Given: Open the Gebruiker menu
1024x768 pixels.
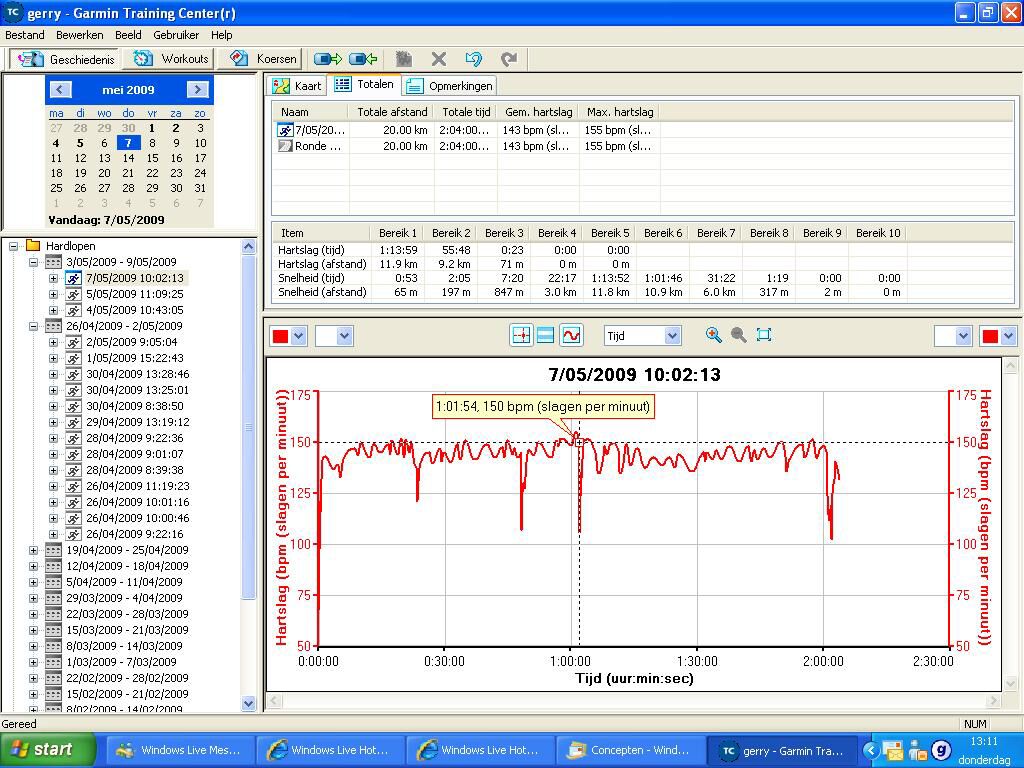Looking at the screenshot, I should tap(176, 35).
